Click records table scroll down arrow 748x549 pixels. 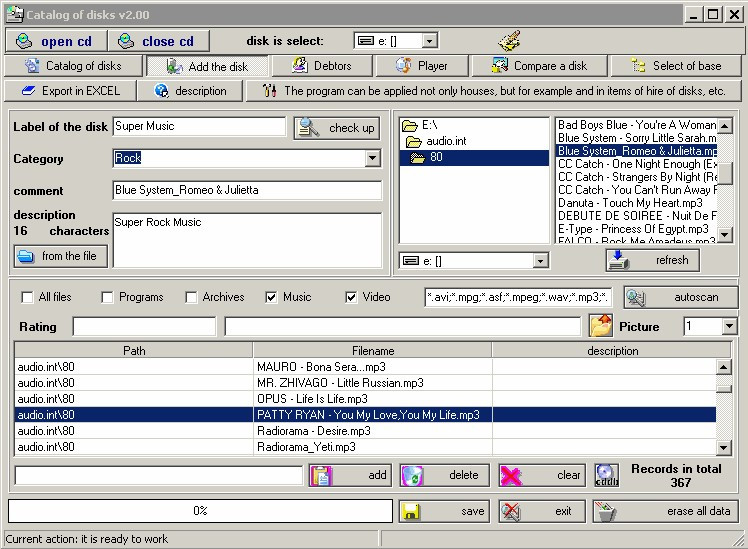[724, 447]
